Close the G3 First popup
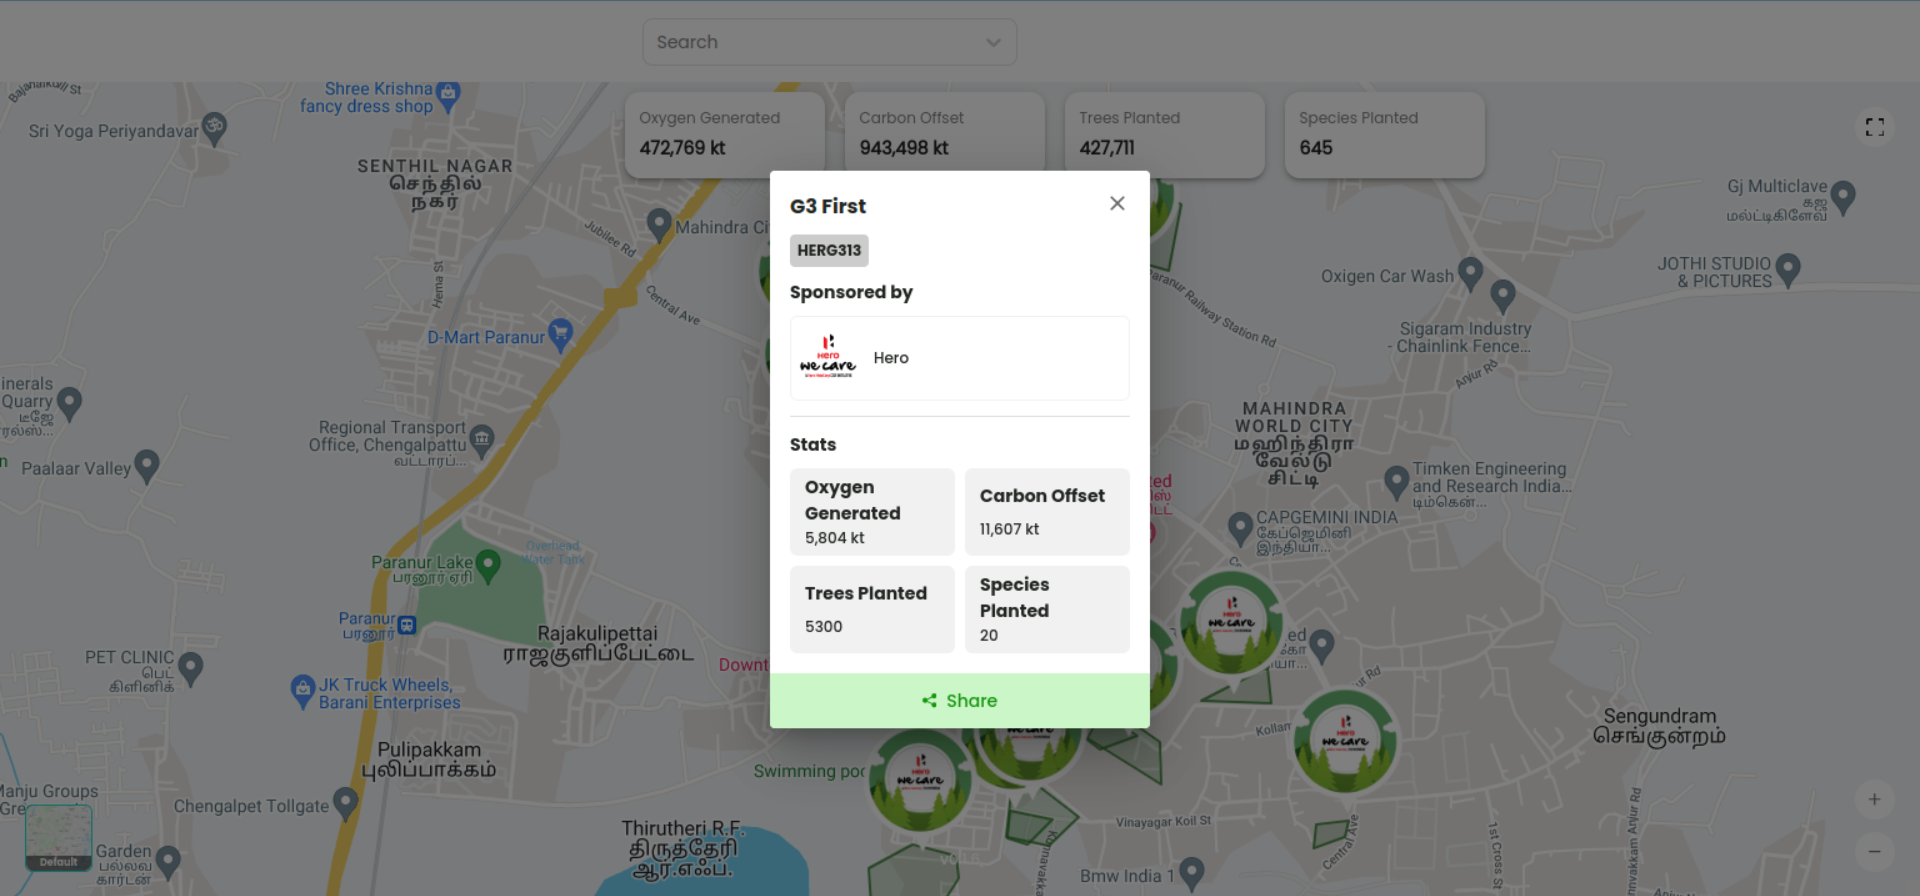 click(x=1117, y=204)
